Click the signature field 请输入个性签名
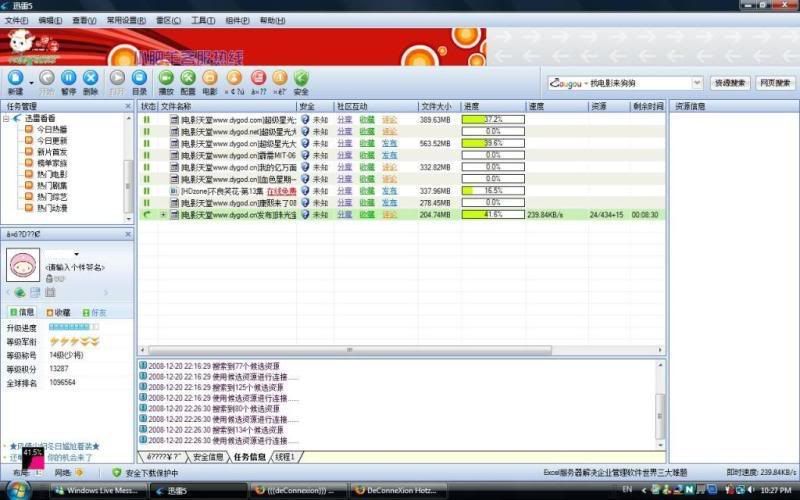Screen dimensions: 800x500 pyautogui.click(x=74, y=267)
